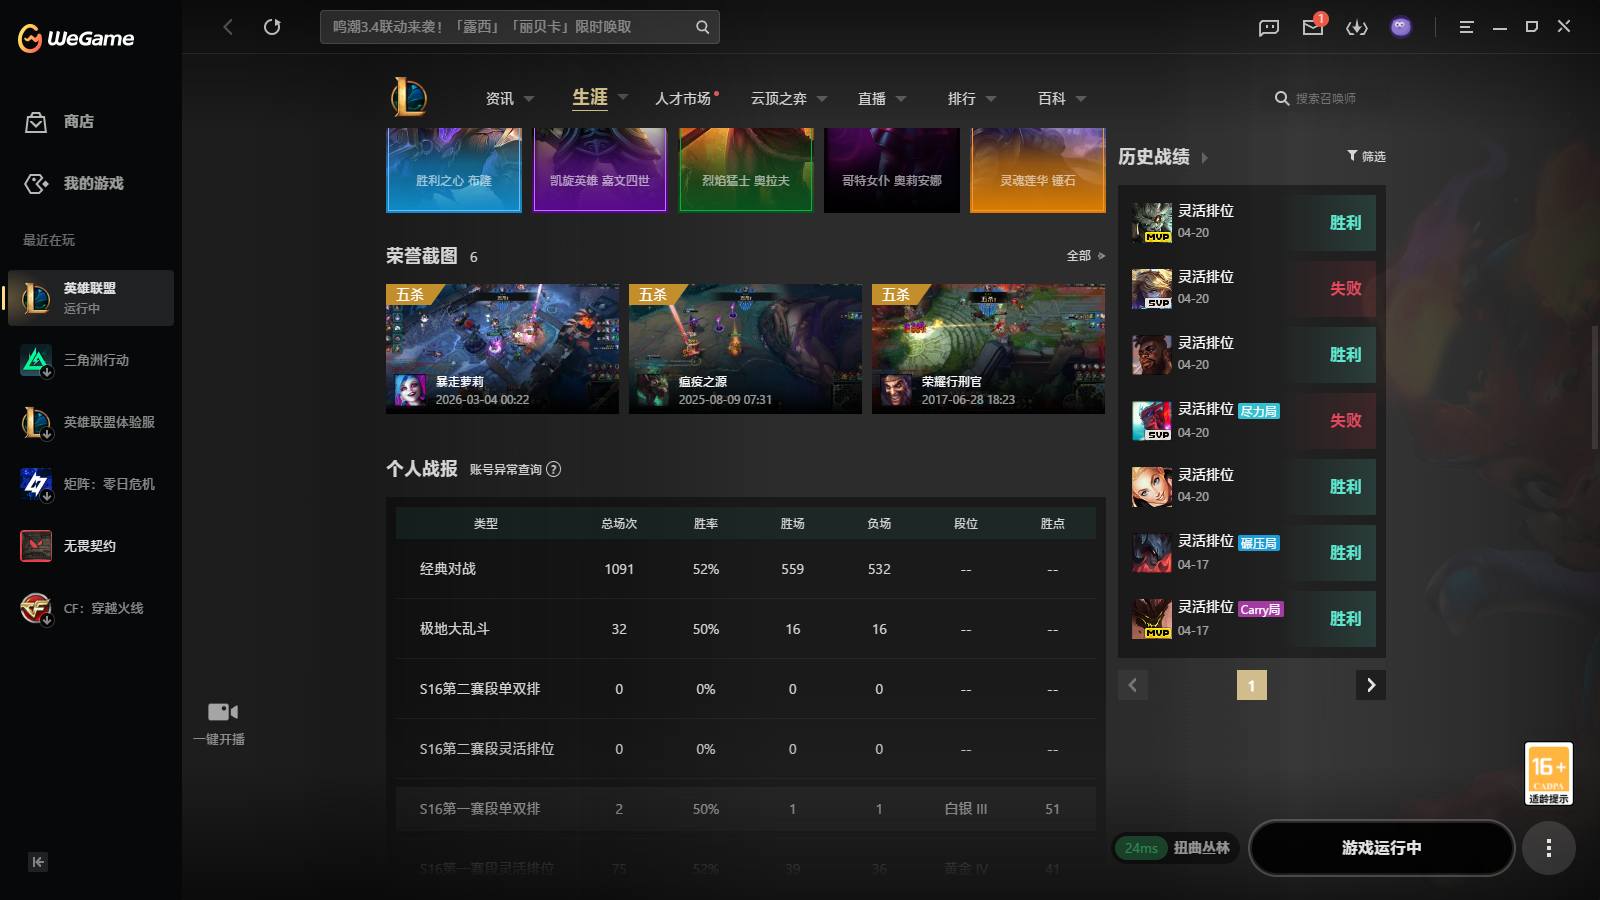View all honor screenshots (全部)

[x=1085, y=256]
